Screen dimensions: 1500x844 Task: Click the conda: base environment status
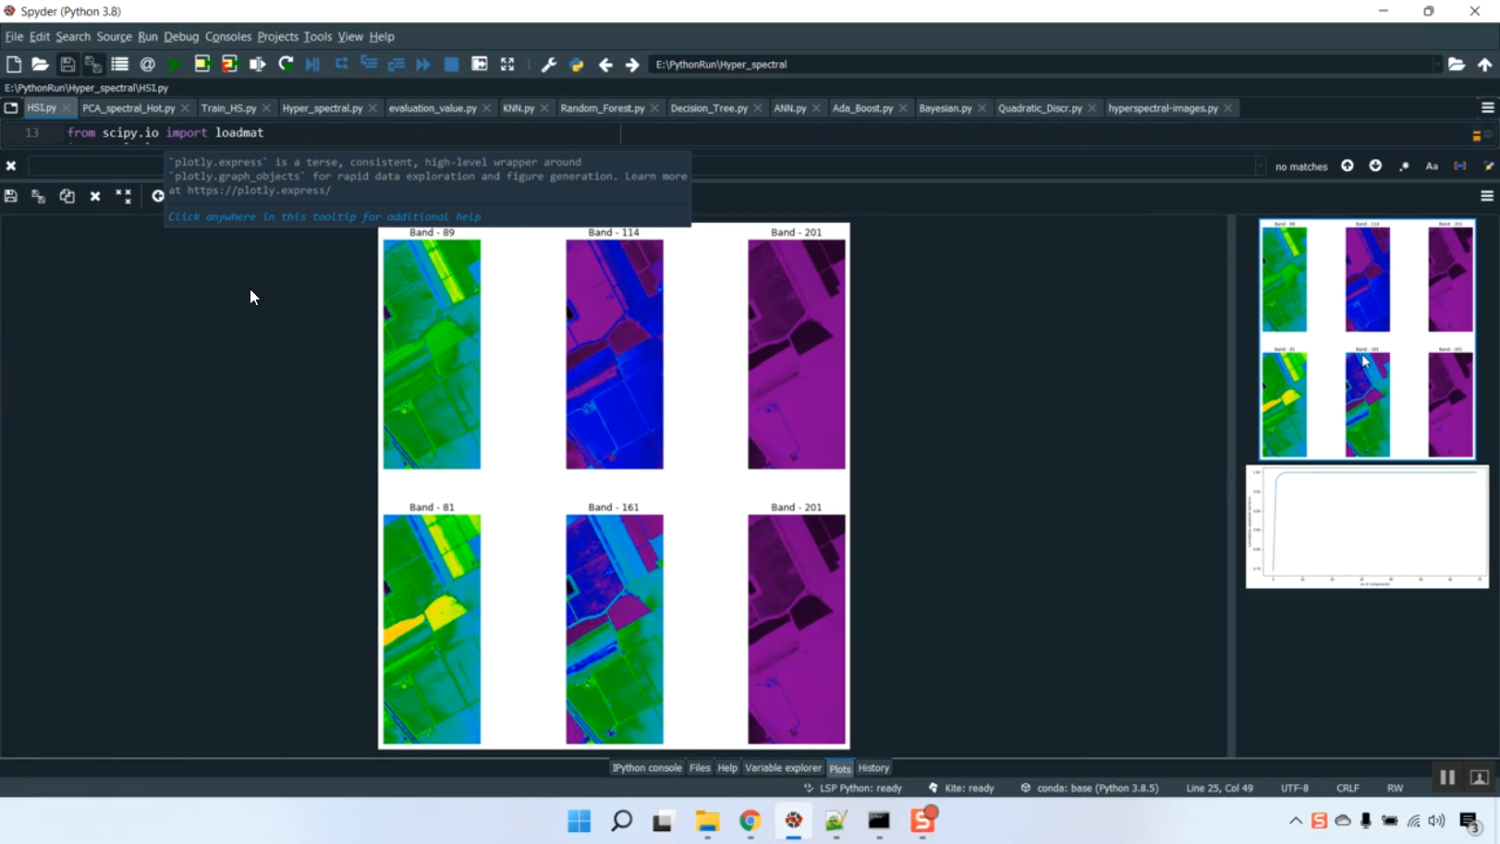coord(1090,788)
